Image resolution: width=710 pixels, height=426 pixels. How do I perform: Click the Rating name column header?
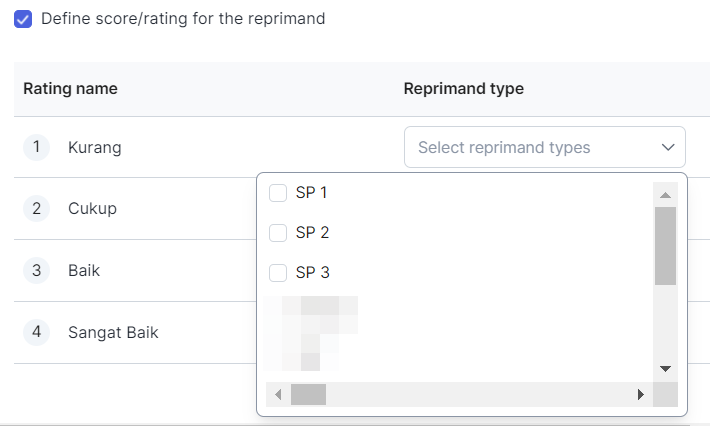click(71, 89)
